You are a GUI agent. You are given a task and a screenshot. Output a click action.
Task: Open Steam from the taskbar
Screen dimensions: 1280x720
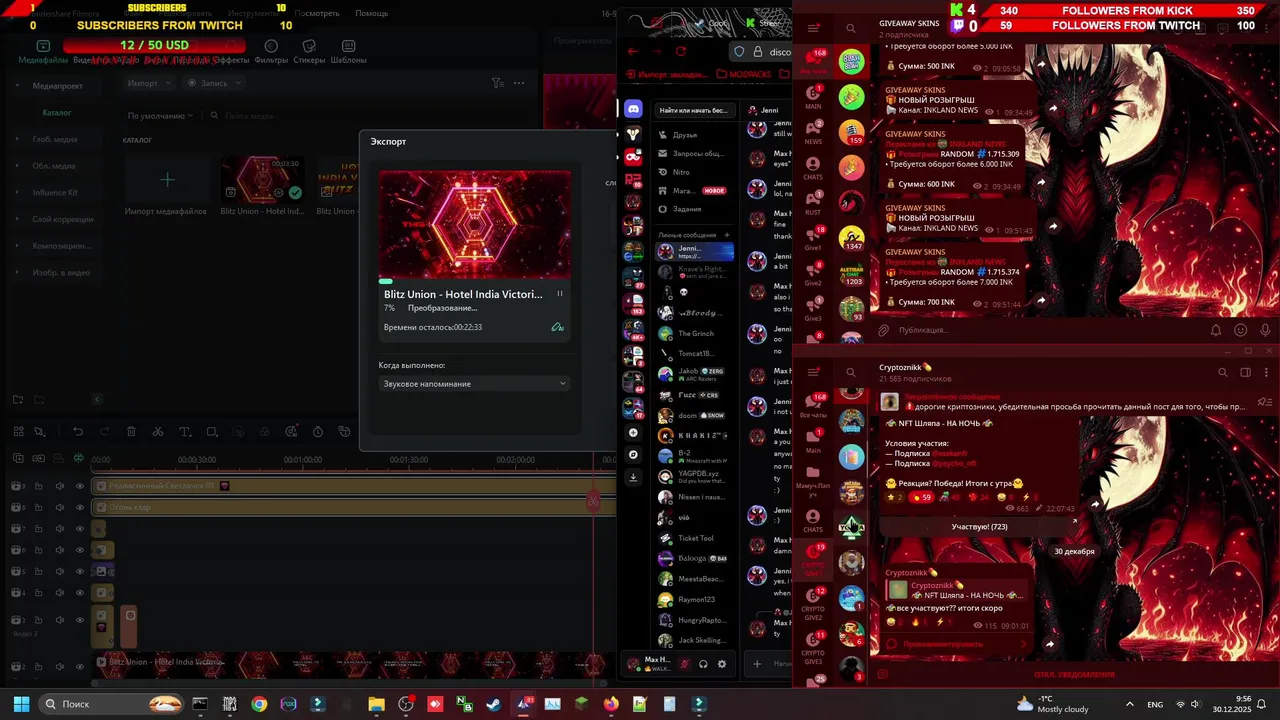click(x=493, y=704)
